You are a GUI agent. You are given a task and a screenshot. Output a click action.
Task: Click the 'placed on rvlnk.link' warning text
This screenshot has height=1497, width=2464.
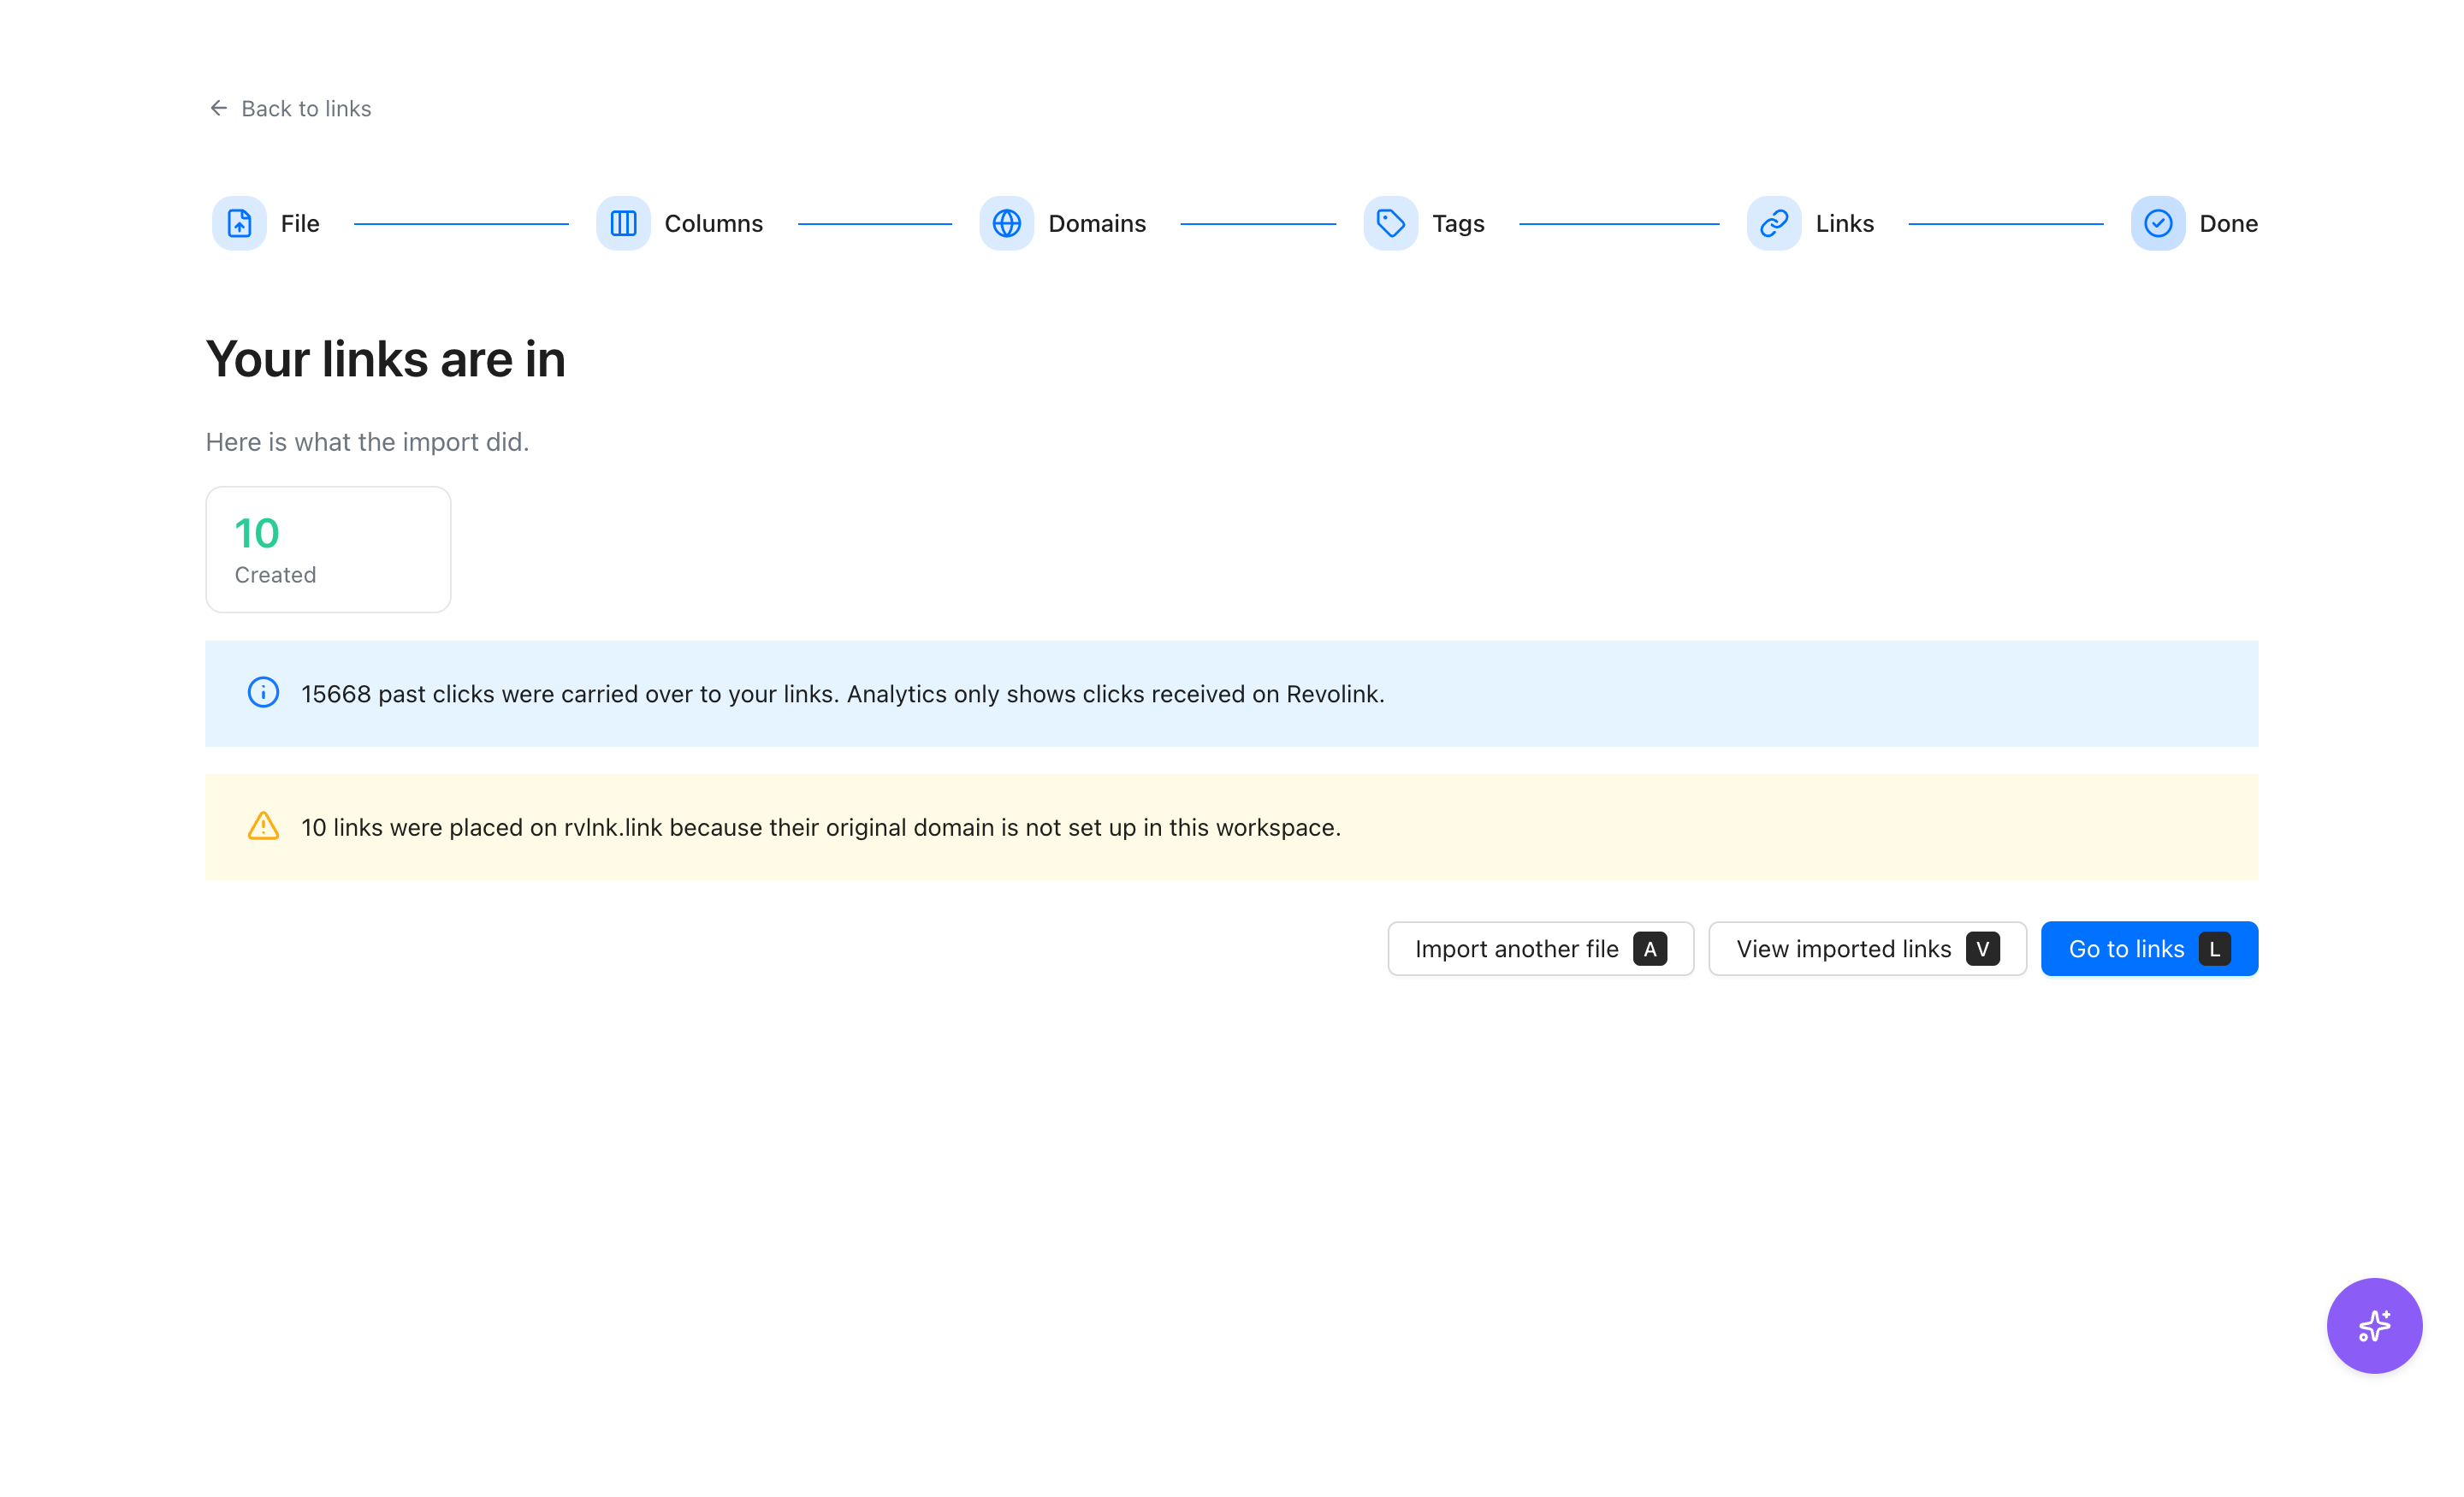(820, 827)
